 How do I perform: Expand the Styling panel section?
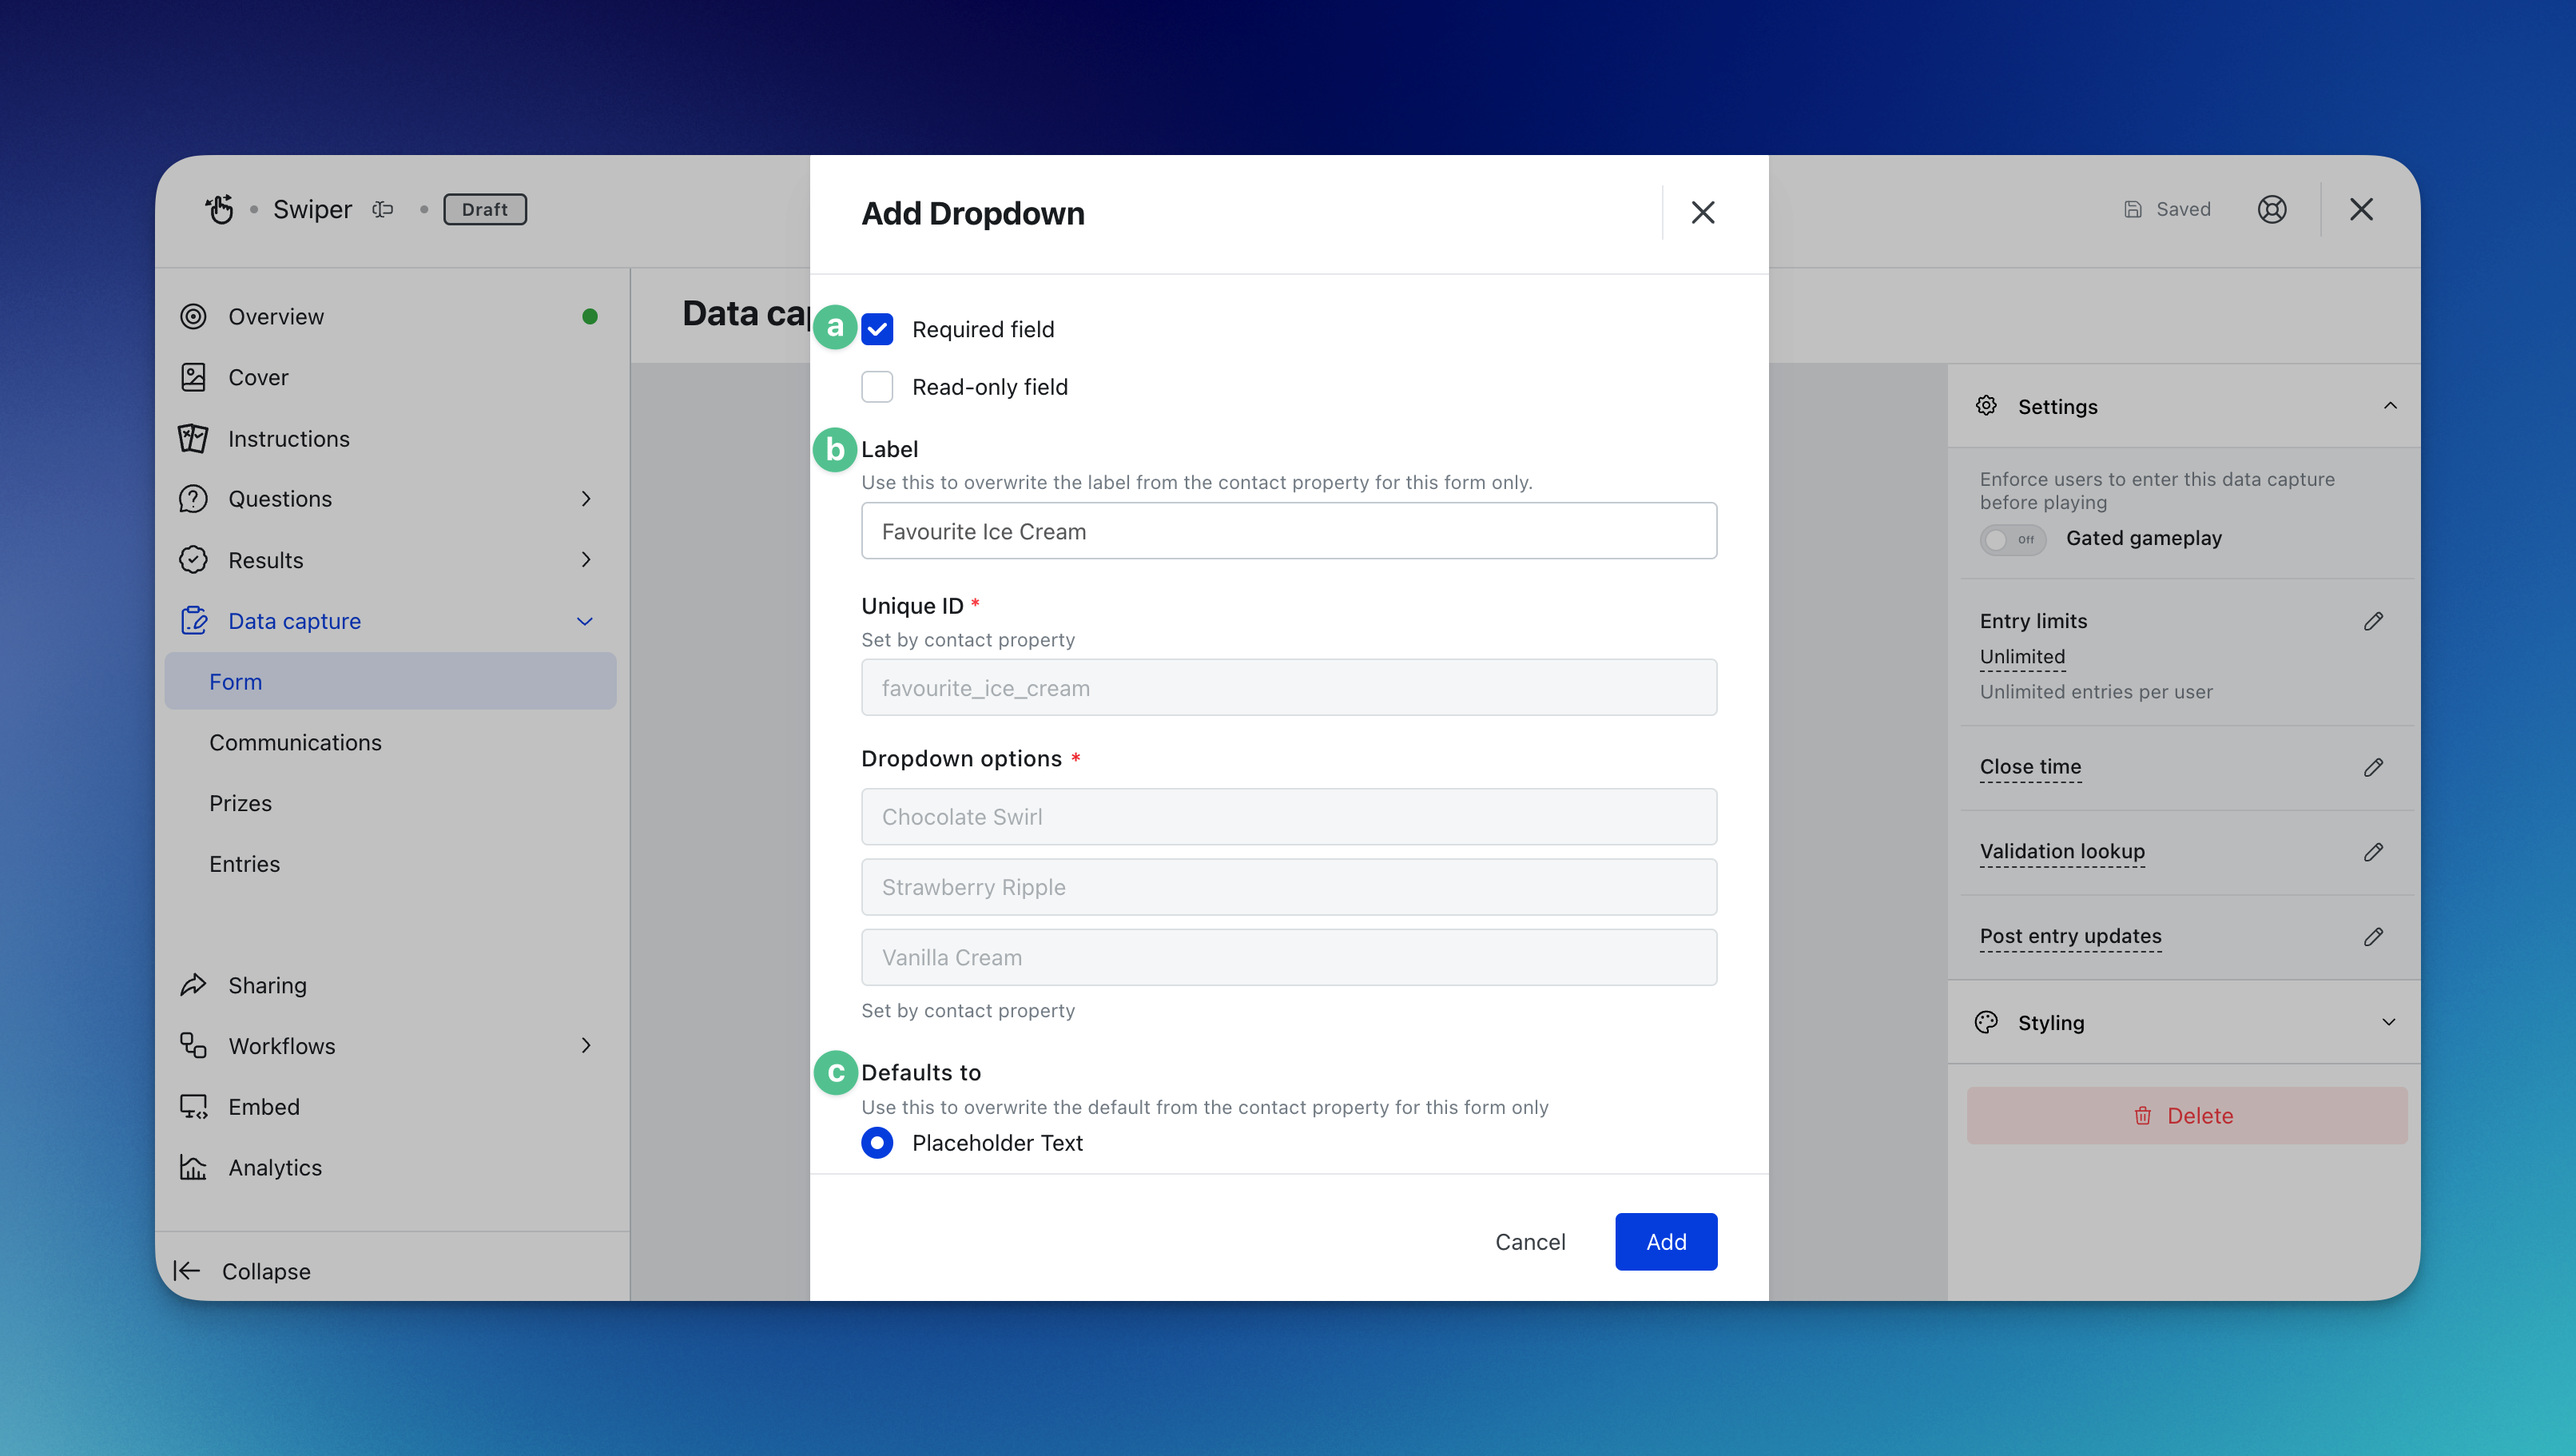click(x=2388, y=1022)
